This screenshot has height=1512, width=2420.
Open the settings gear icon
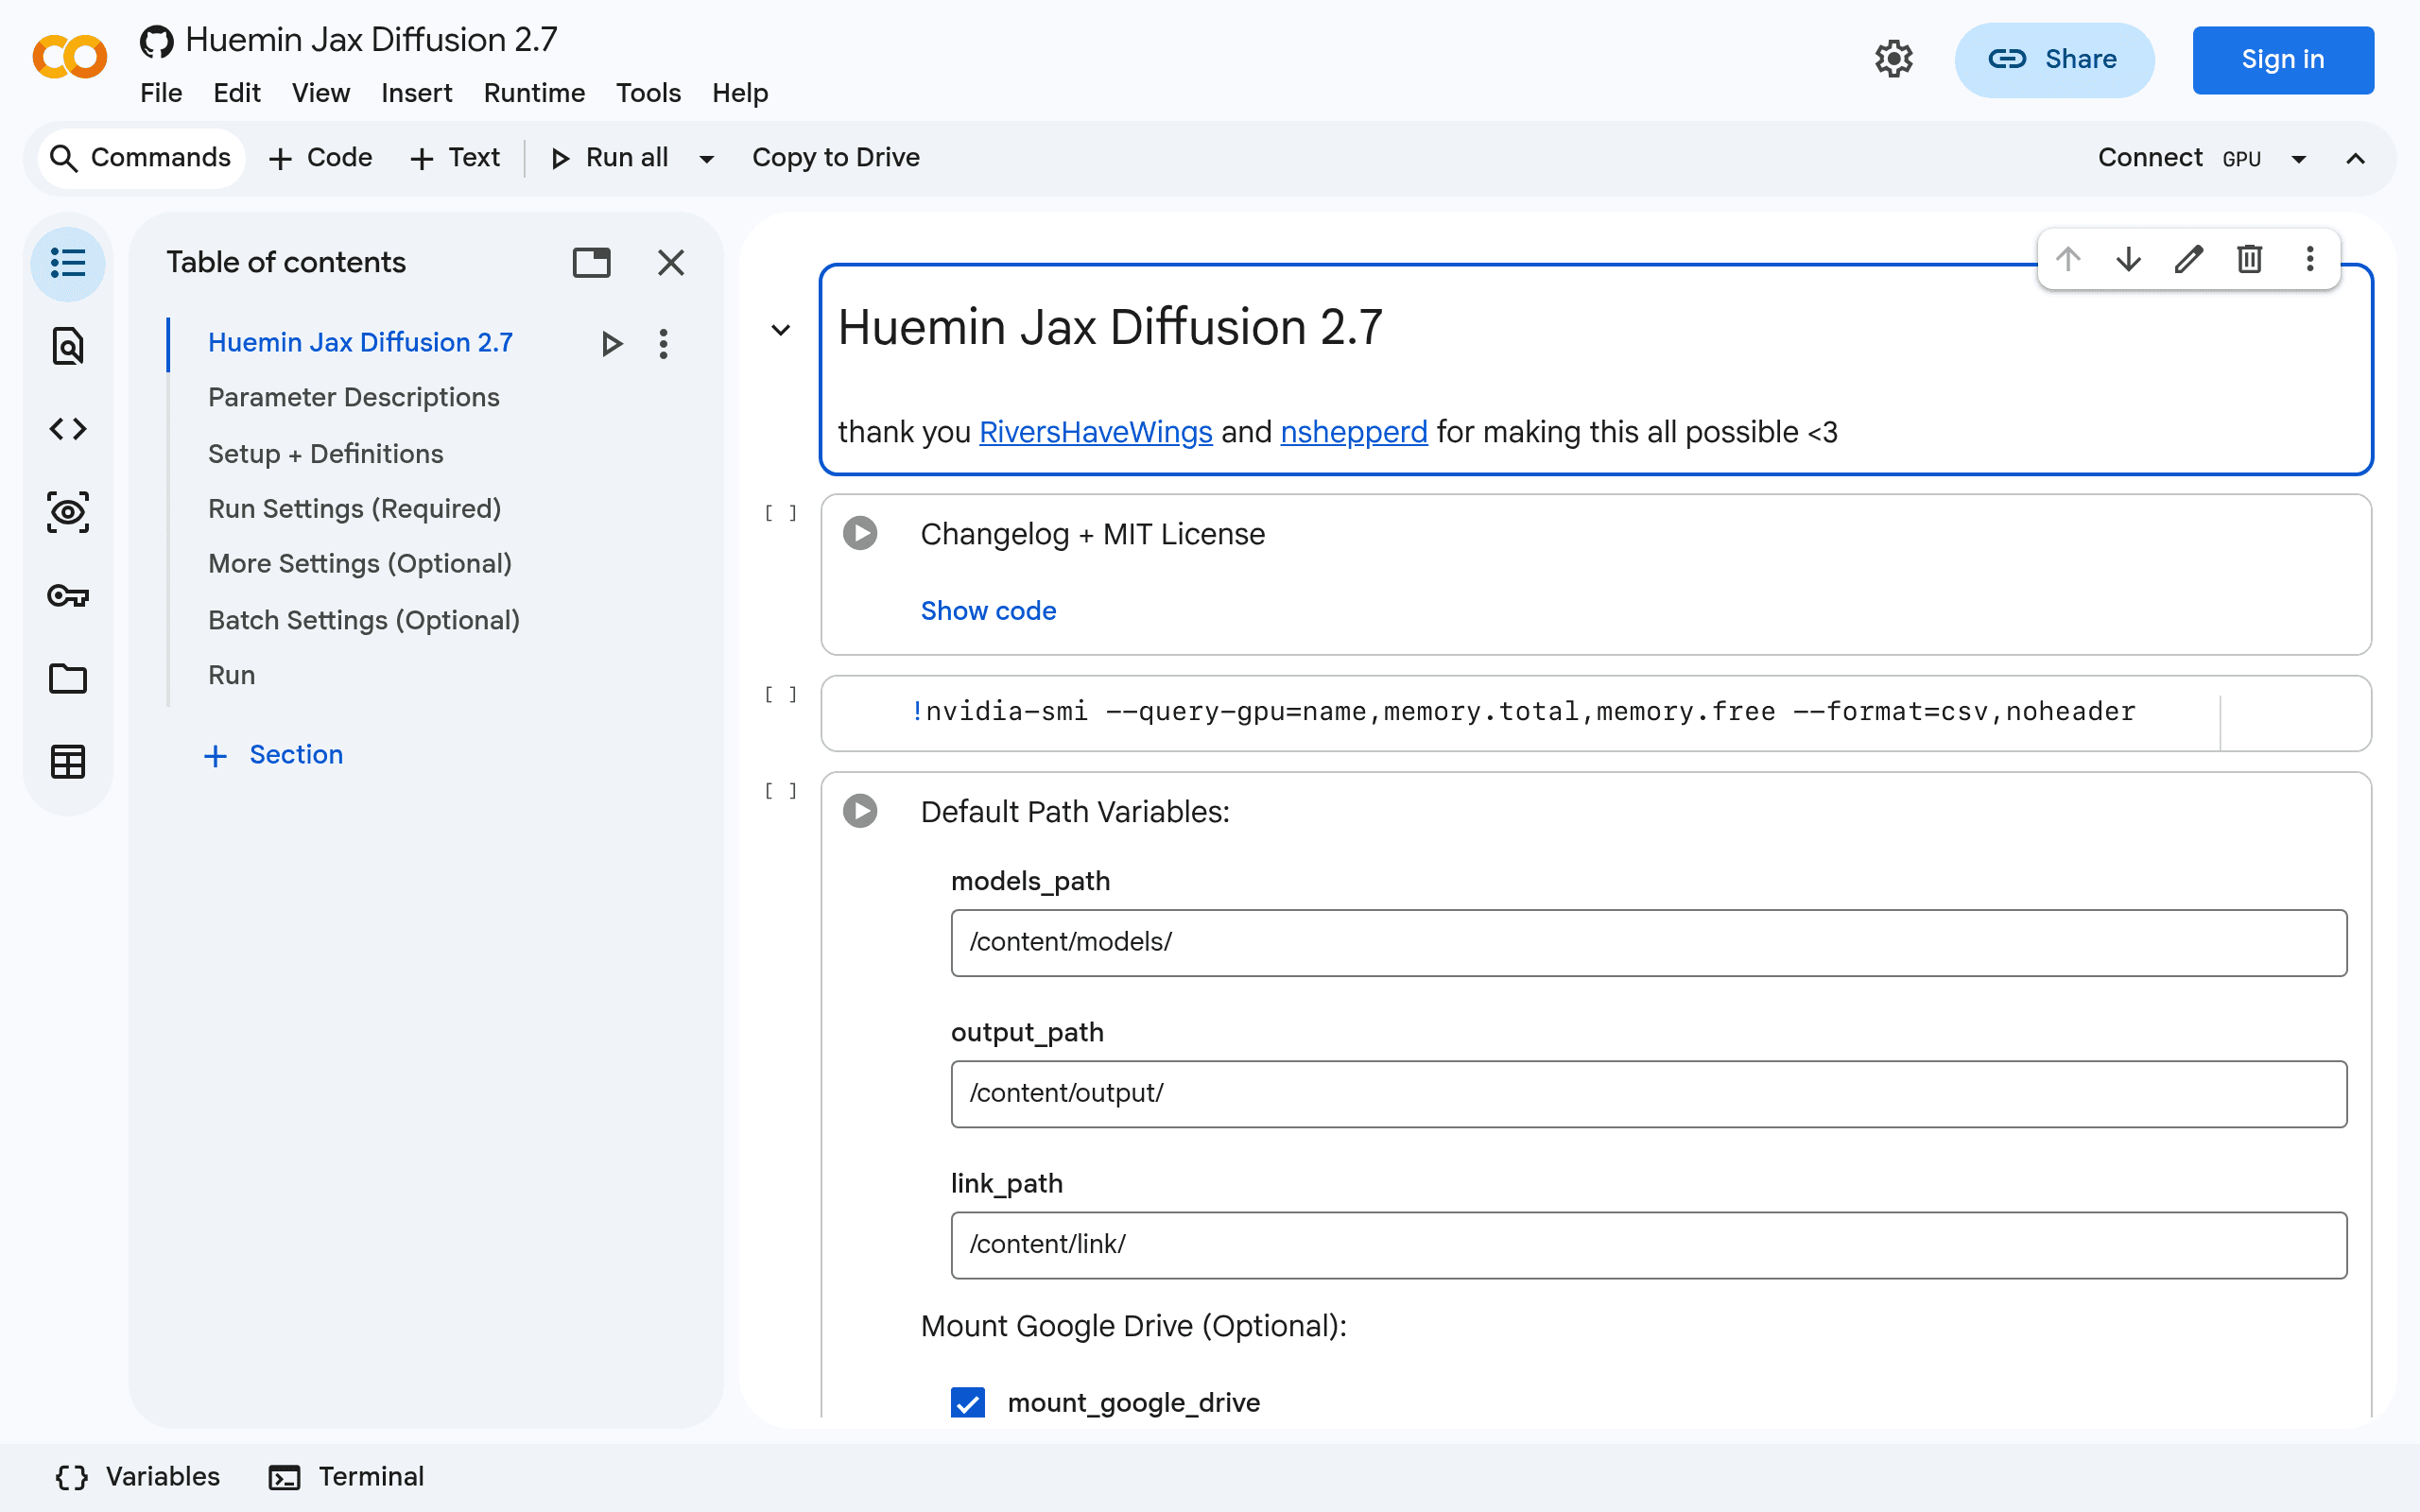click(x=1893, y=59)
